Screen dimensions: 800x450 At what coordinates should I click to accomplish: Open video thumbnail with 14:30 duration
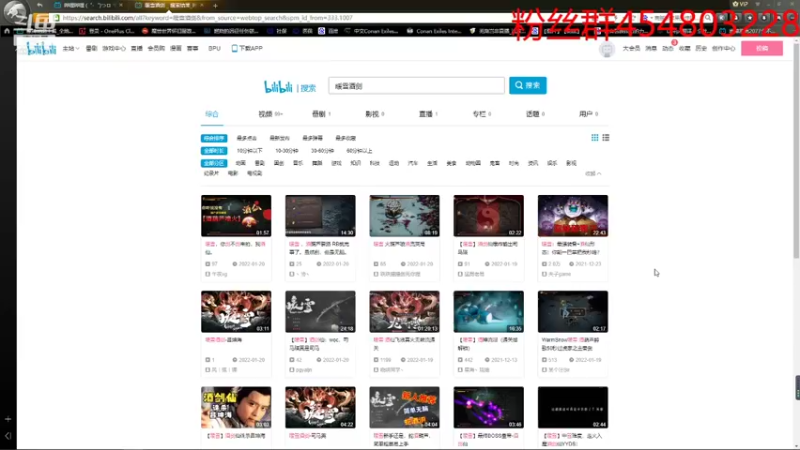coord(320,216)
